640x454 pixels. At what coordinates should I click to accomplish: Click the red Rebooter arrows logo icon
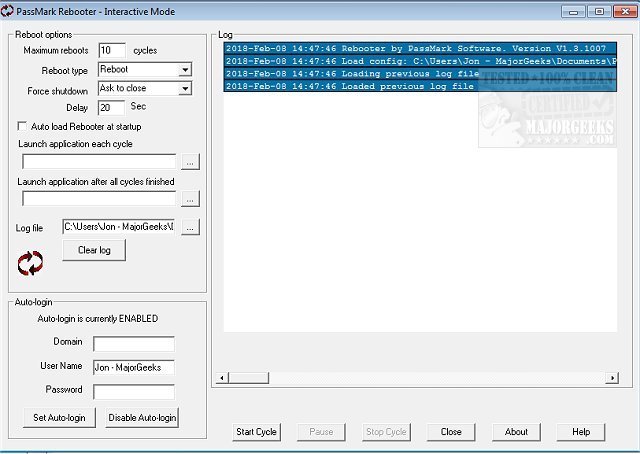pyautogui.click(x=30, y=263)
